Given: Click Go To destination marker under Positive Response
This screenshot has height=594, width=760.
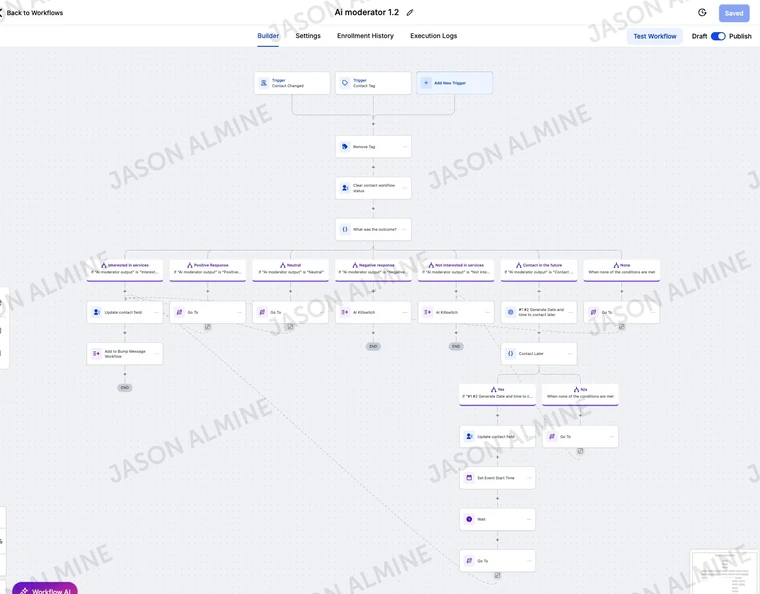Looking at the screenshot, I should pyautogui.click(x=207, y=327).
